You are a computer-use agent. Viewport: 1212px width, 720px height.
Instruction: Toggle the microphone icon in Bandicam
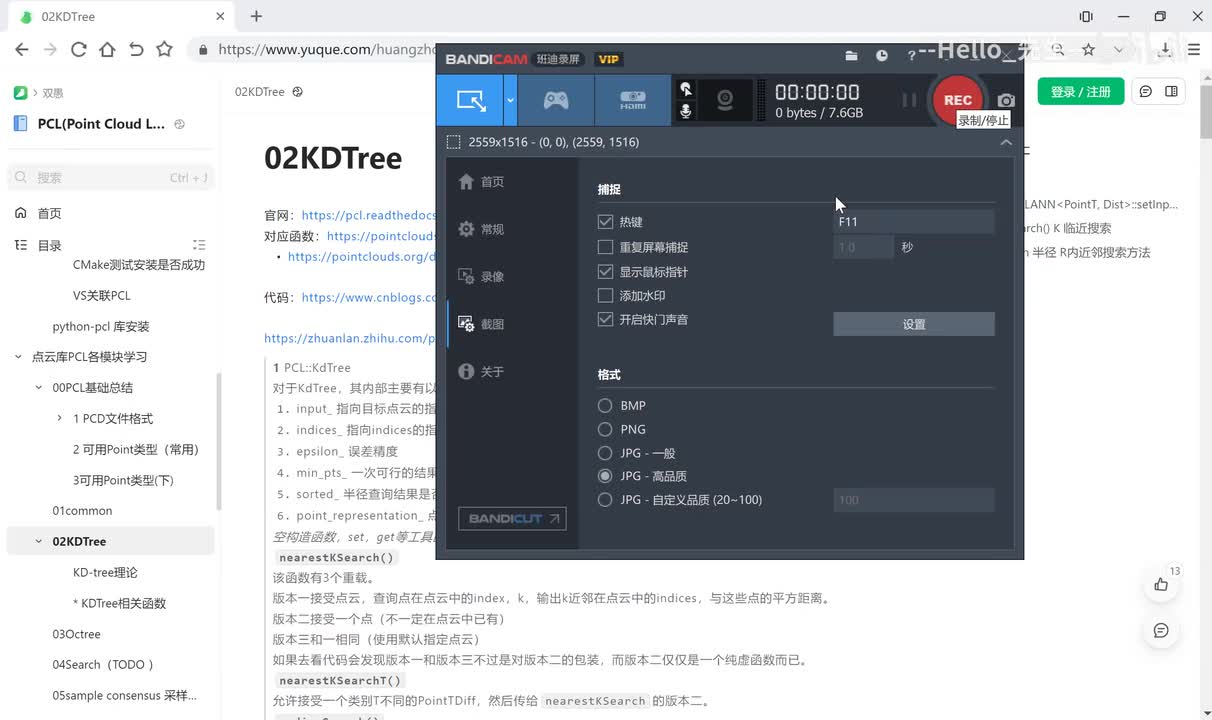pos(686,111)
